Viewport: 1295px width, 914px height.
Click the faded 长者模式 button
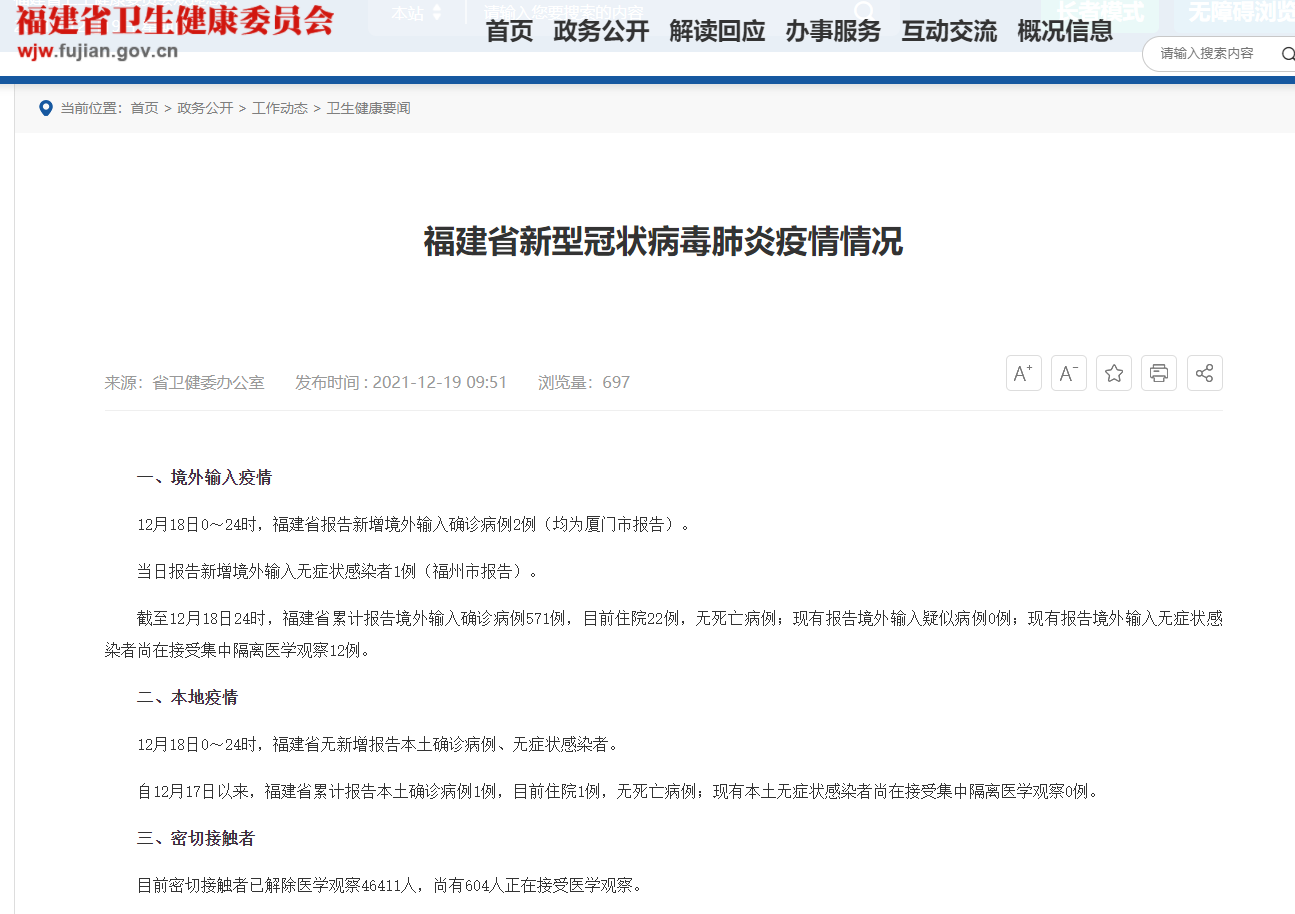pos(1100,12)
